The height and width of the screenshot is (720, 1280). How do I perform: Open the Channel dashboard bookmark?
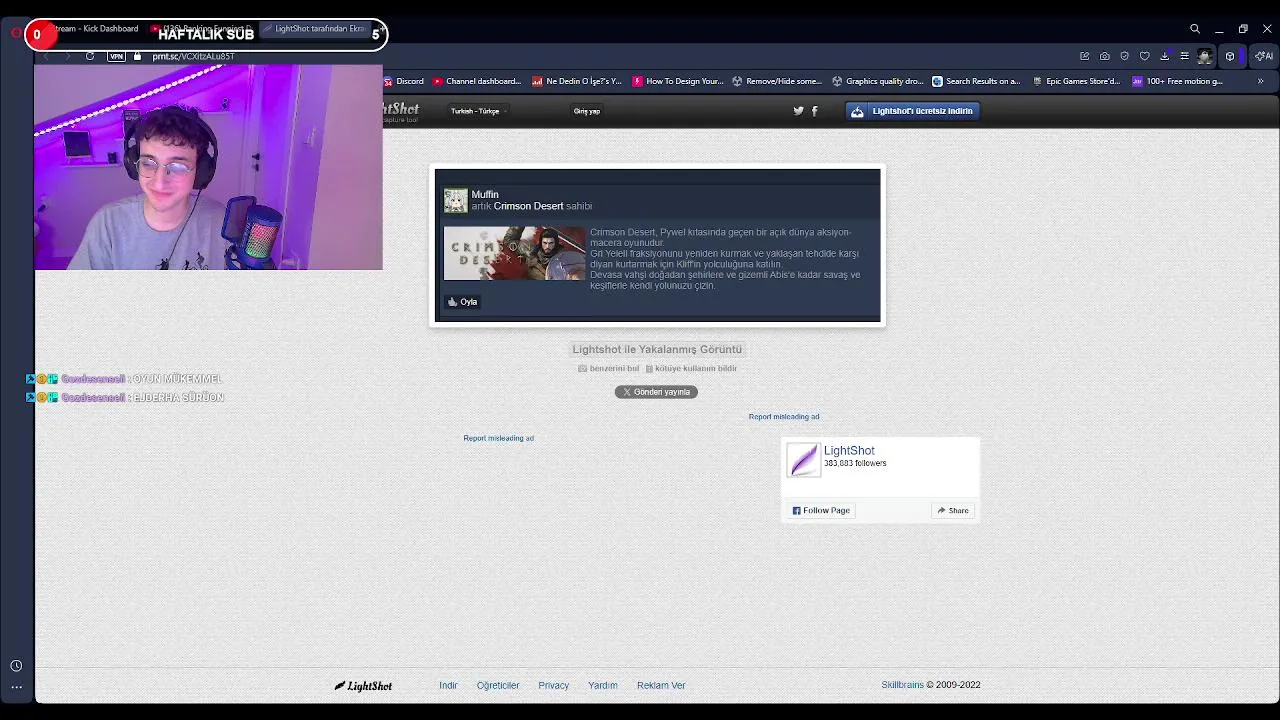pyautogui.click(x=476, y=81)
